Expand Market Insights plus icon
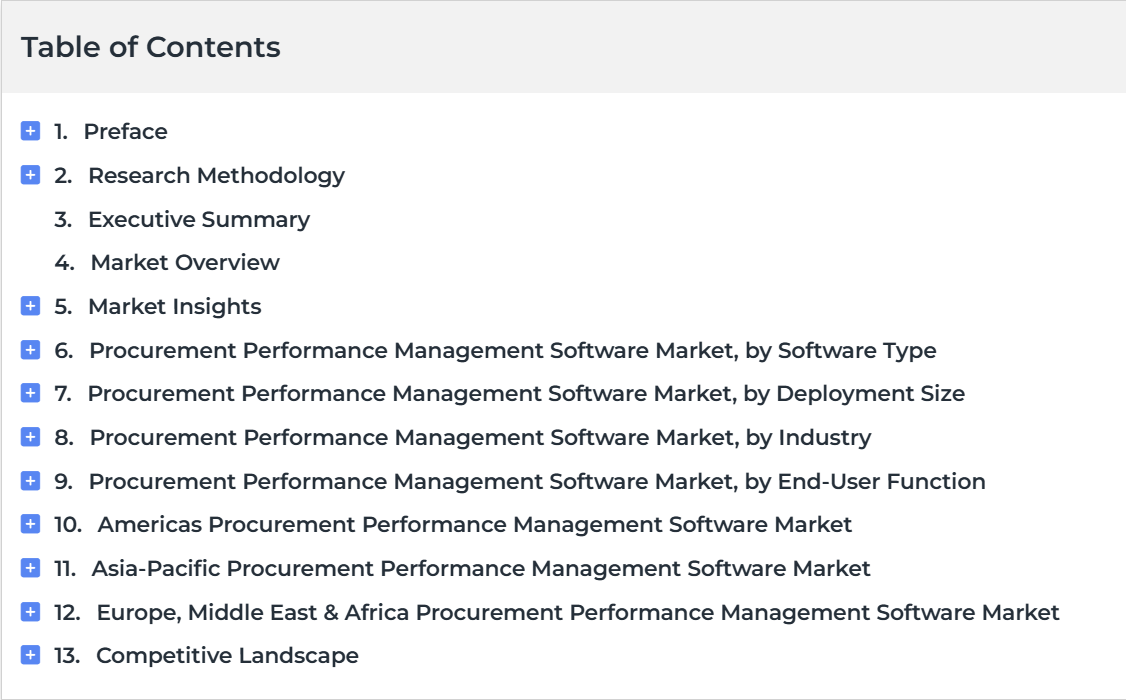The width and height of the screenshot is (1126, 700). [30, 307]
